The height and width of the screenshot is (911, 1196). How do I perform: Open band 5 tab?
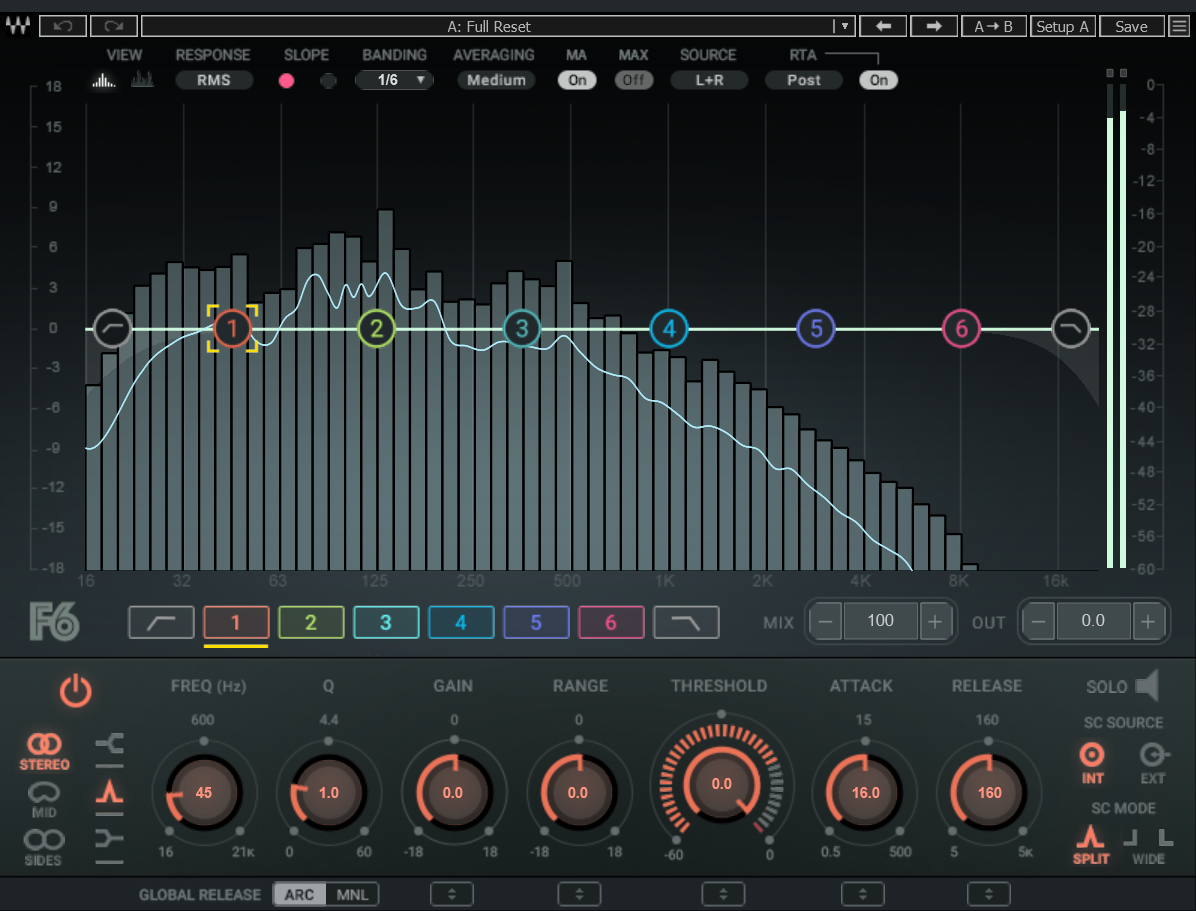click(536, 623)
